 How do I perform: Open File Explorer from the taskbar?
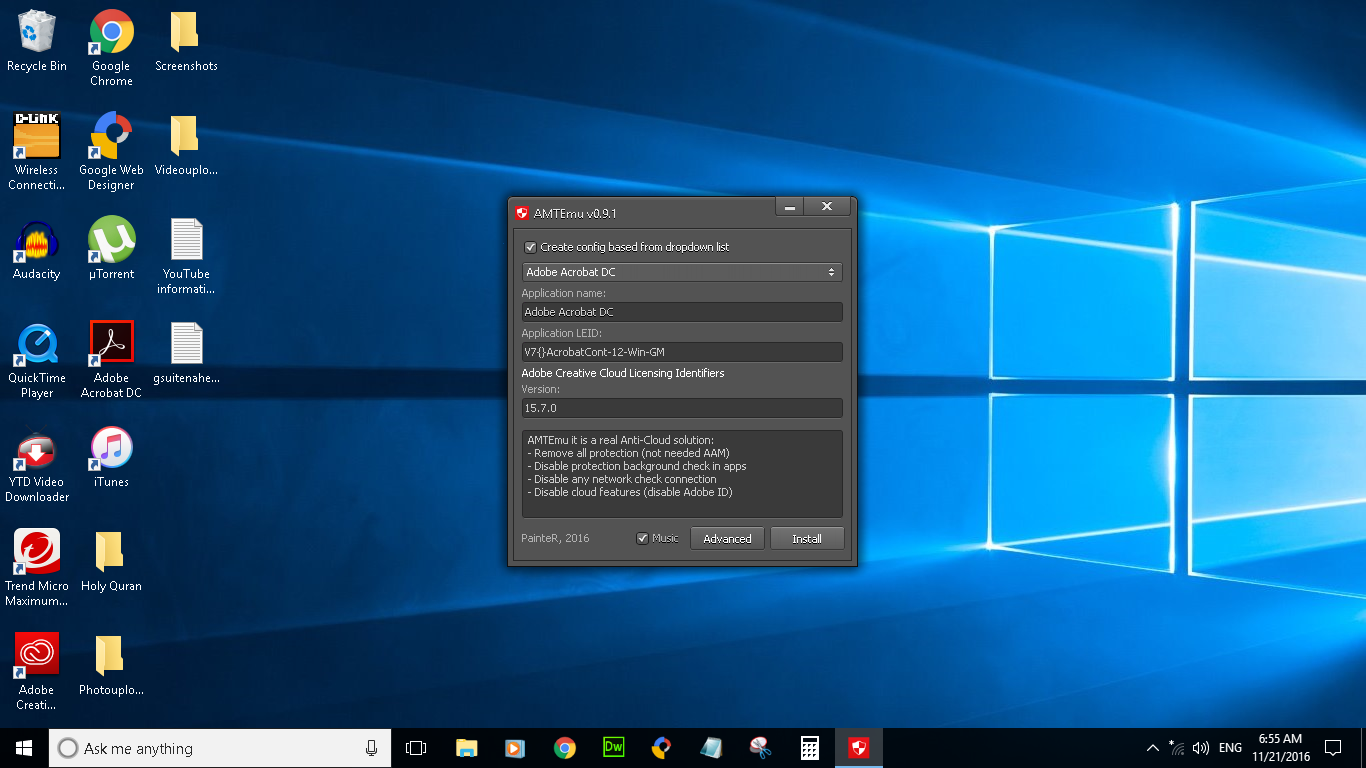(466, 748)
